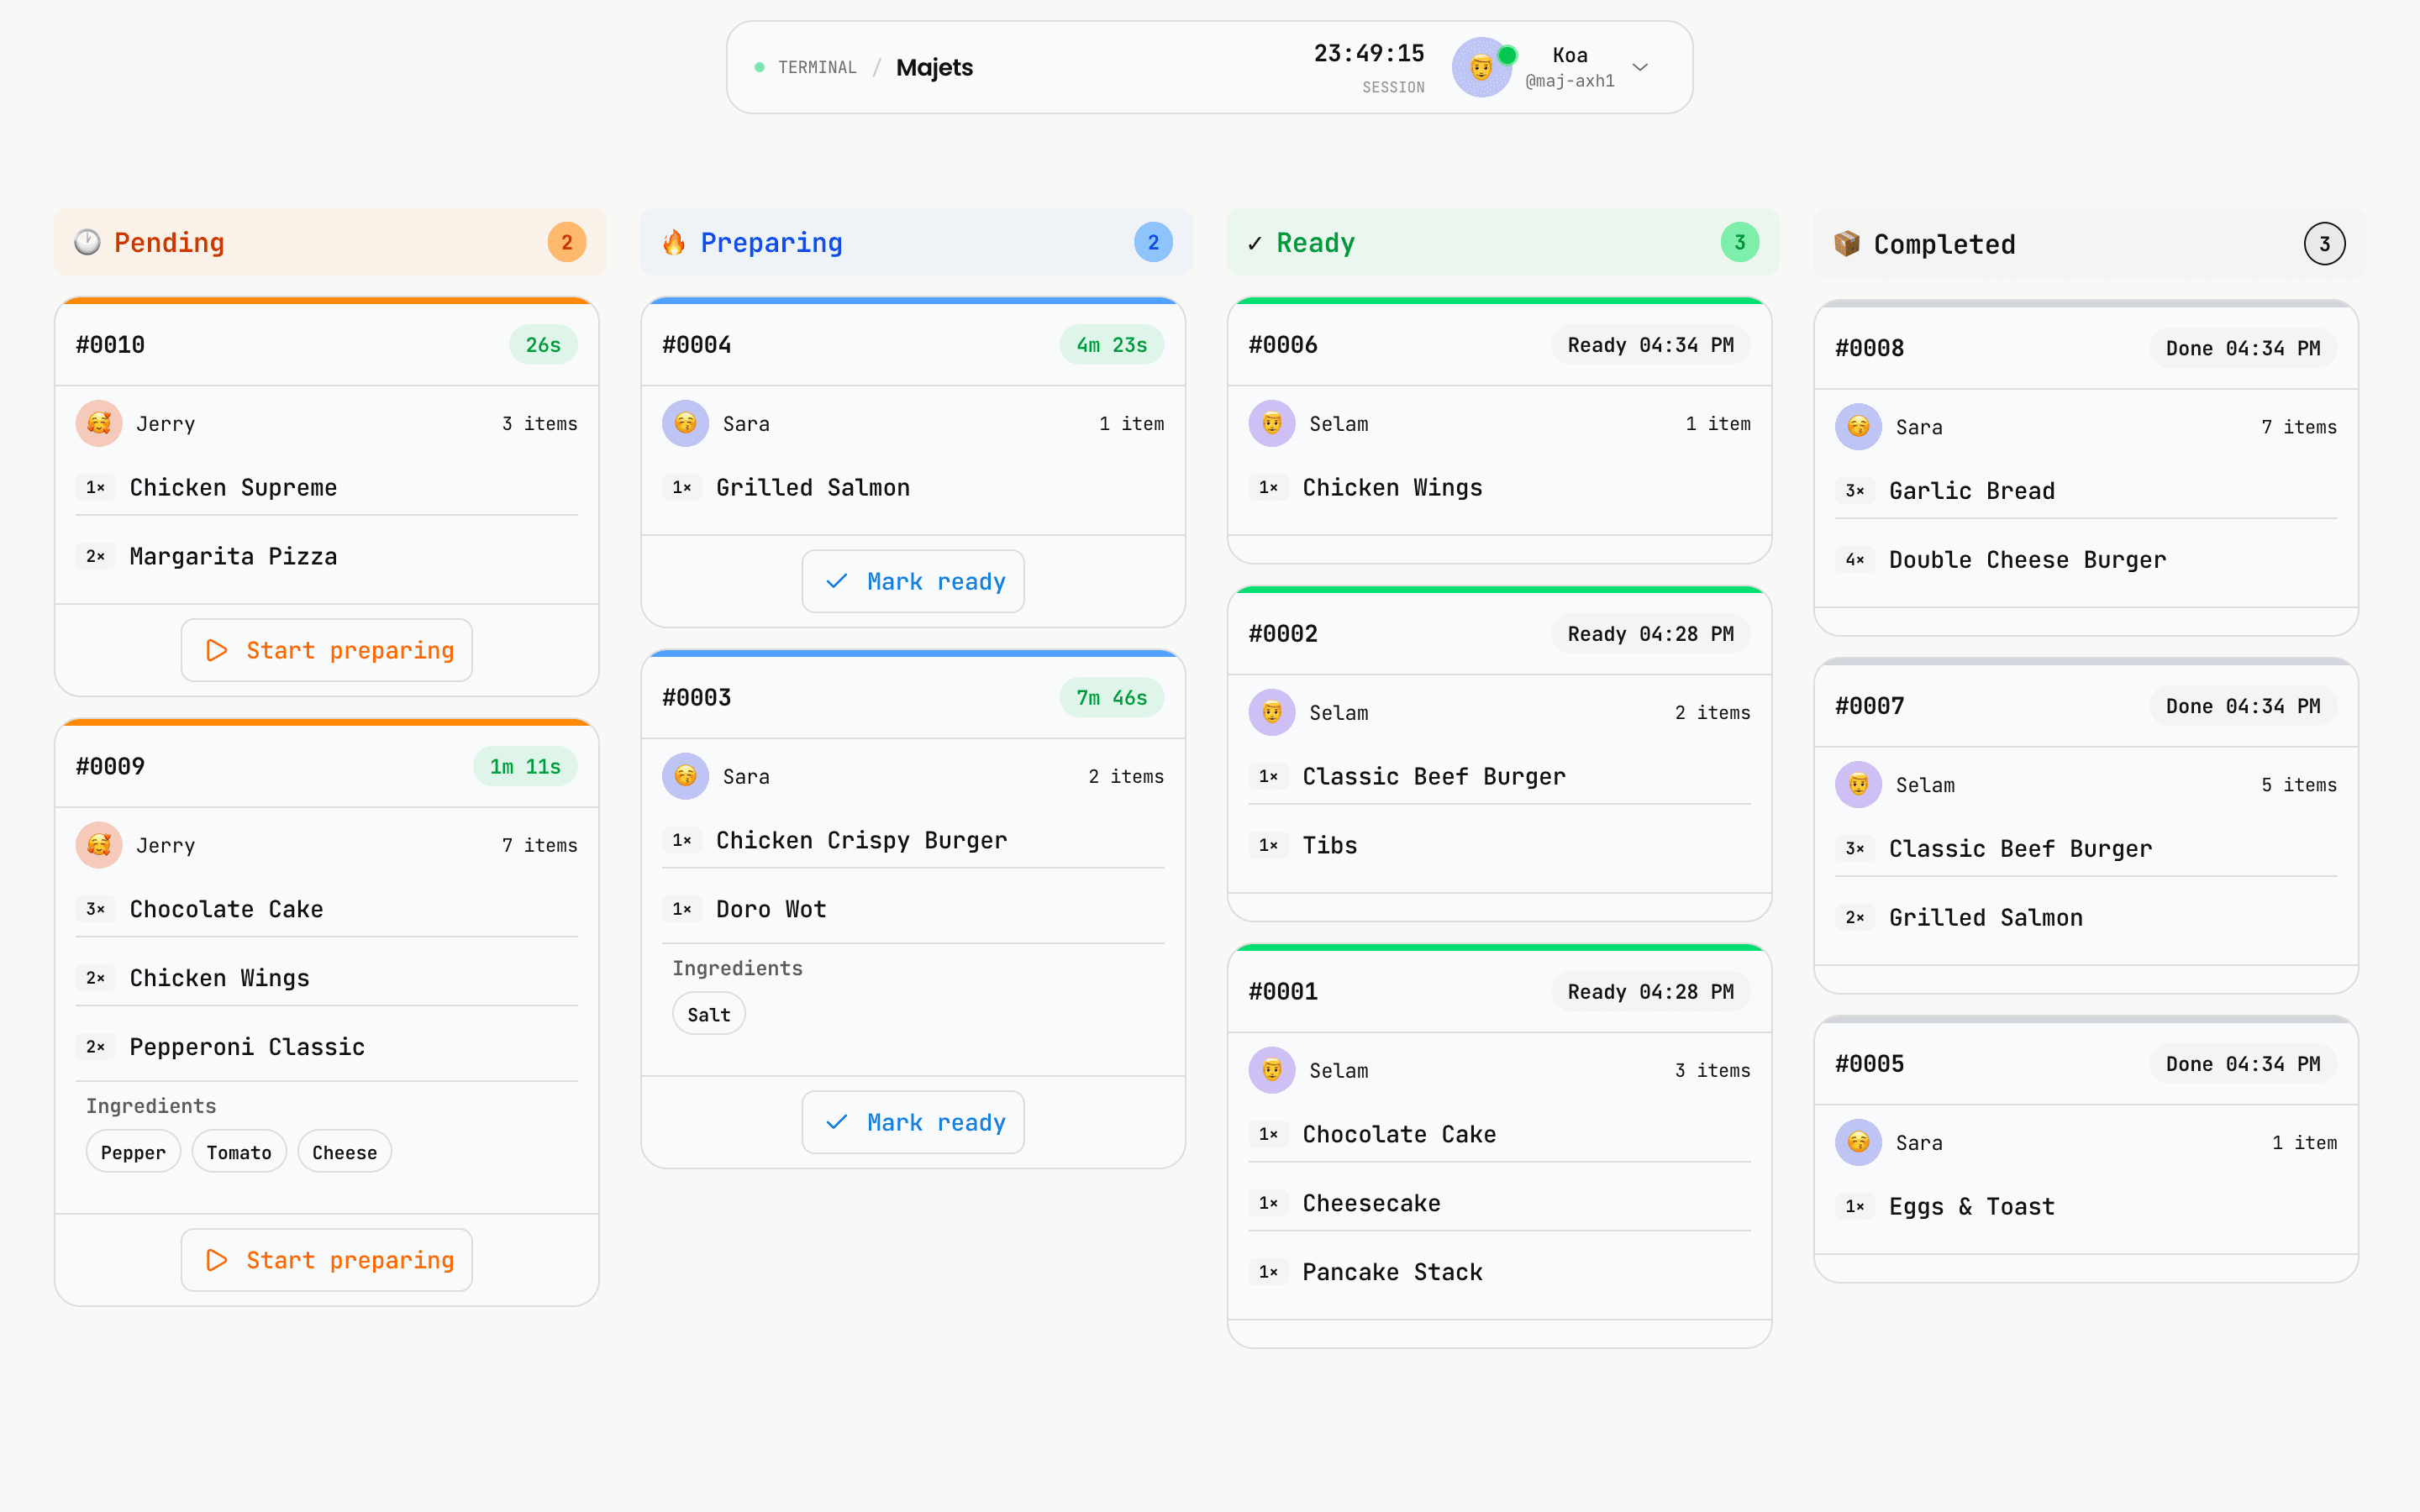Select the Completed column header
The width and height of the screenshot is (2420, 1512).
(x=2089, y=244)
